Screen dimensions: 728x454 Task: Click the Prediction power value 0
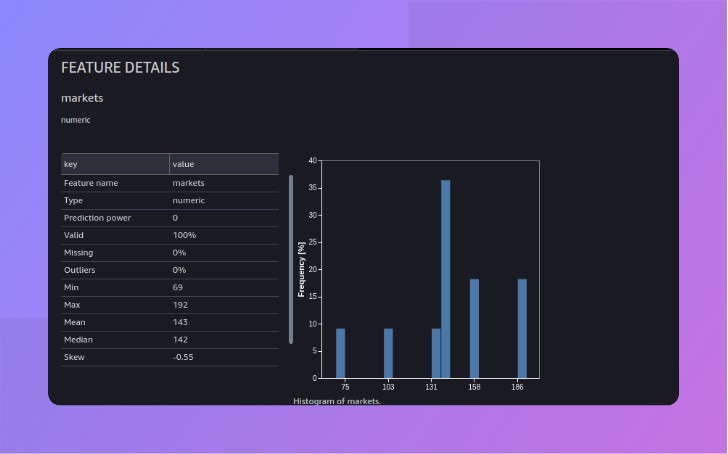pos(175,218)
